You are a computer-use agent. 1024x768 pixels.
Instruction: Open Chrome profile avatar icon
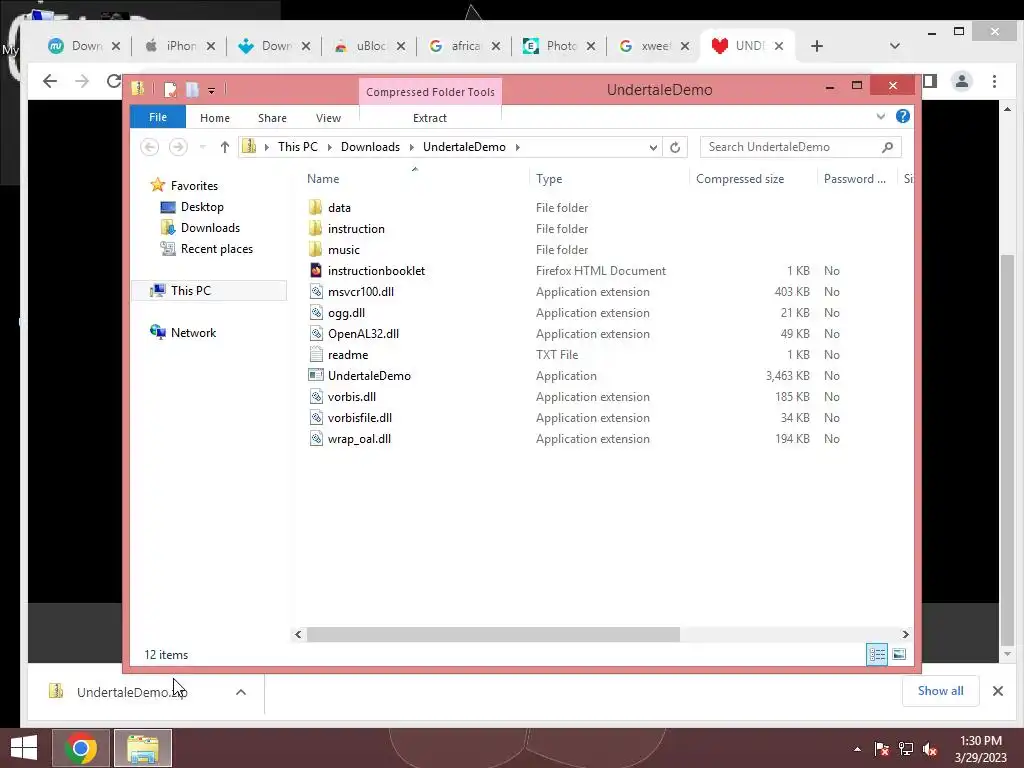click(x=961, y=82)
